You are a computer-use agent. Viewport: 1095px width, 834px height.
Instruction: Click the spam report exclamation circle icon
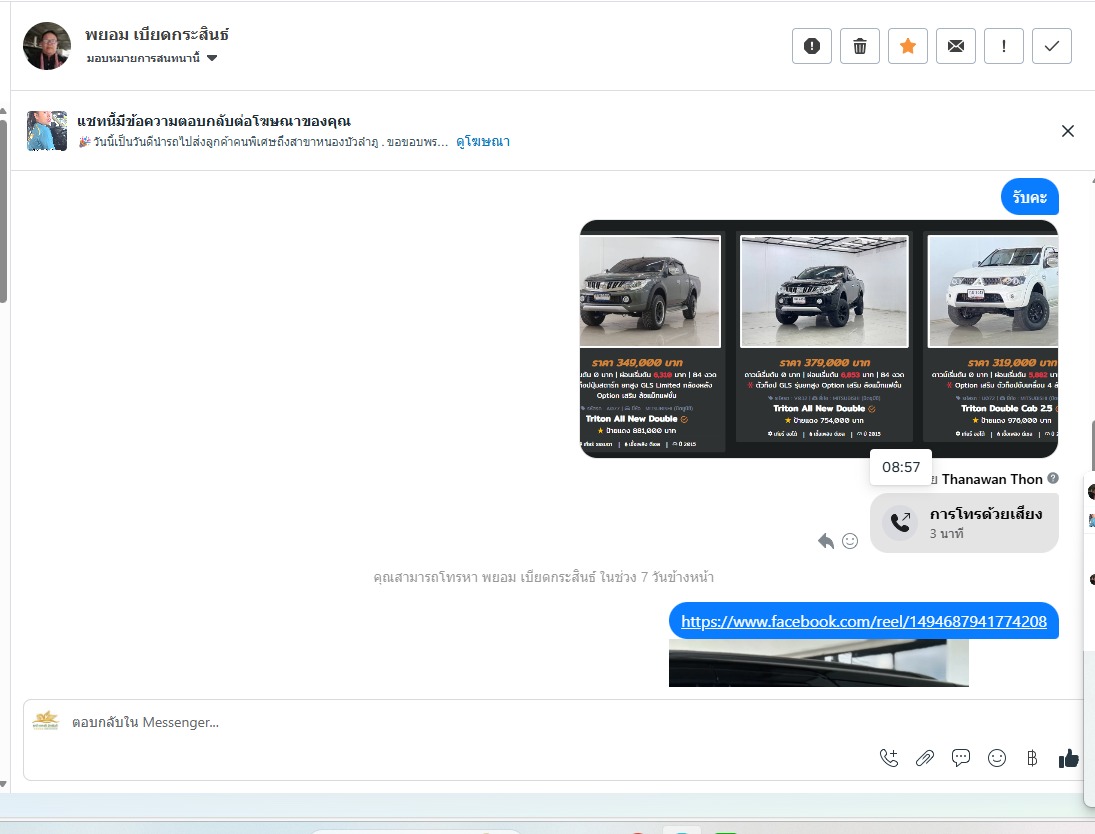(811, 46)
